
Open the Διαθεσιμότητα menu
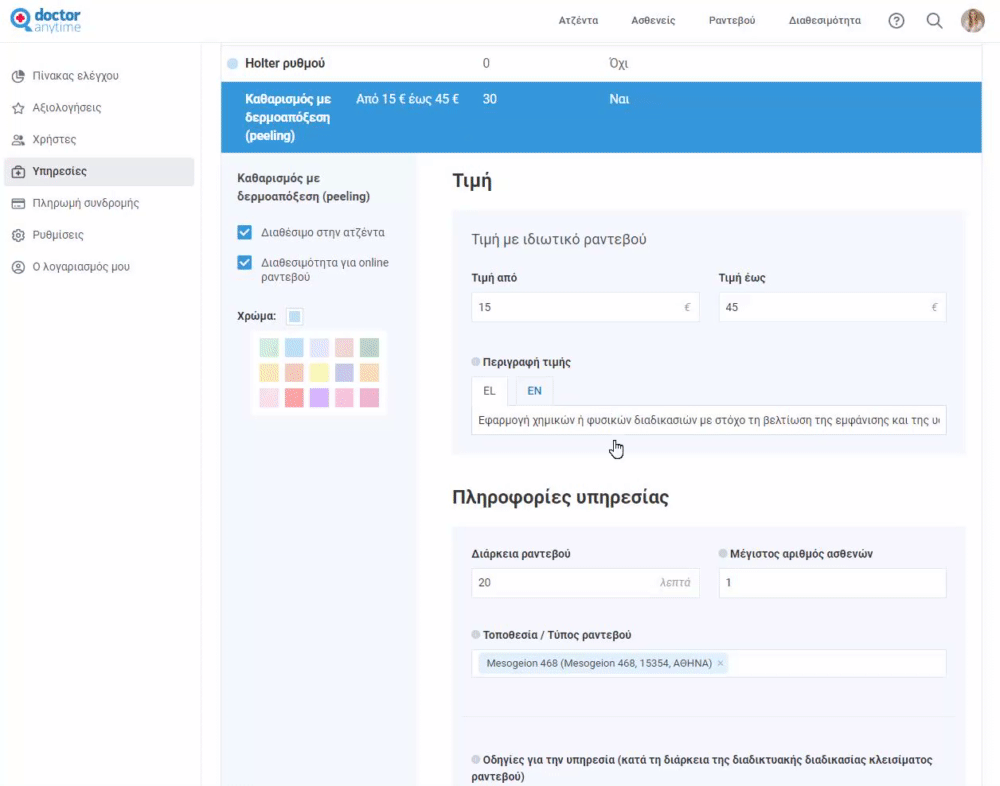pyautogui.click(x=825, y=20)
